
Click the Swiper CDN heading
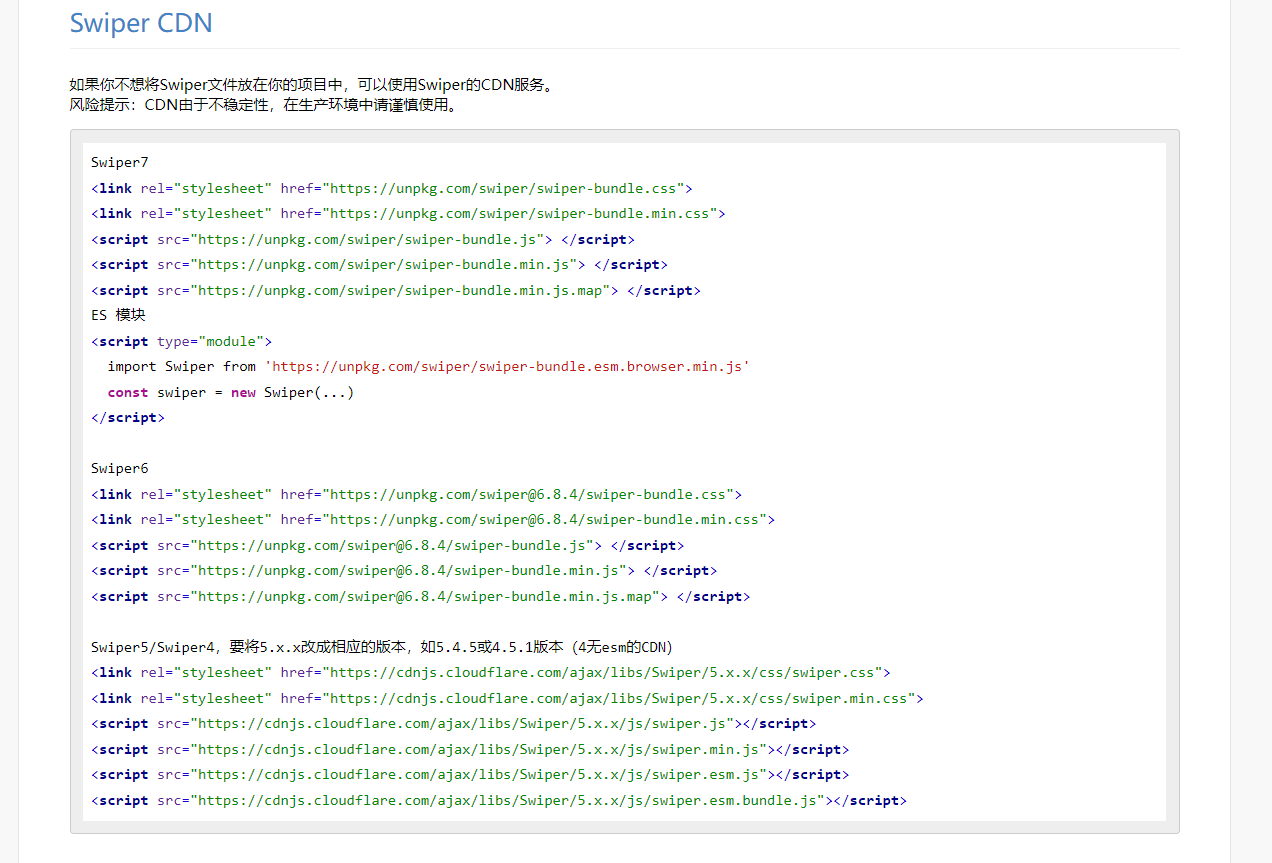coord(141,23)
